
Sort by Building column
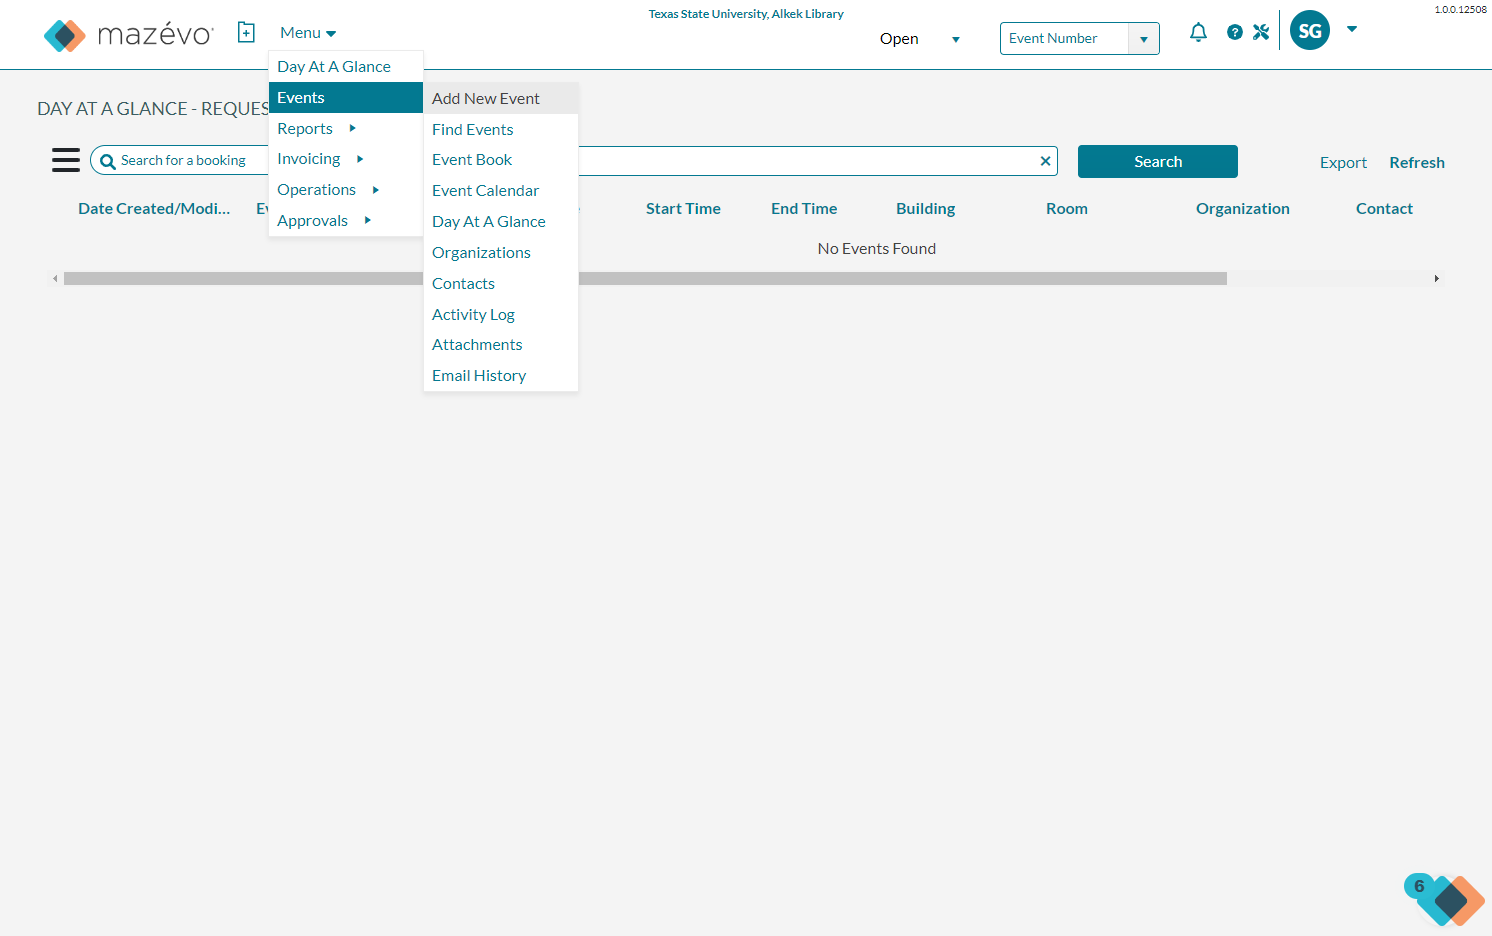coord(926,208)
